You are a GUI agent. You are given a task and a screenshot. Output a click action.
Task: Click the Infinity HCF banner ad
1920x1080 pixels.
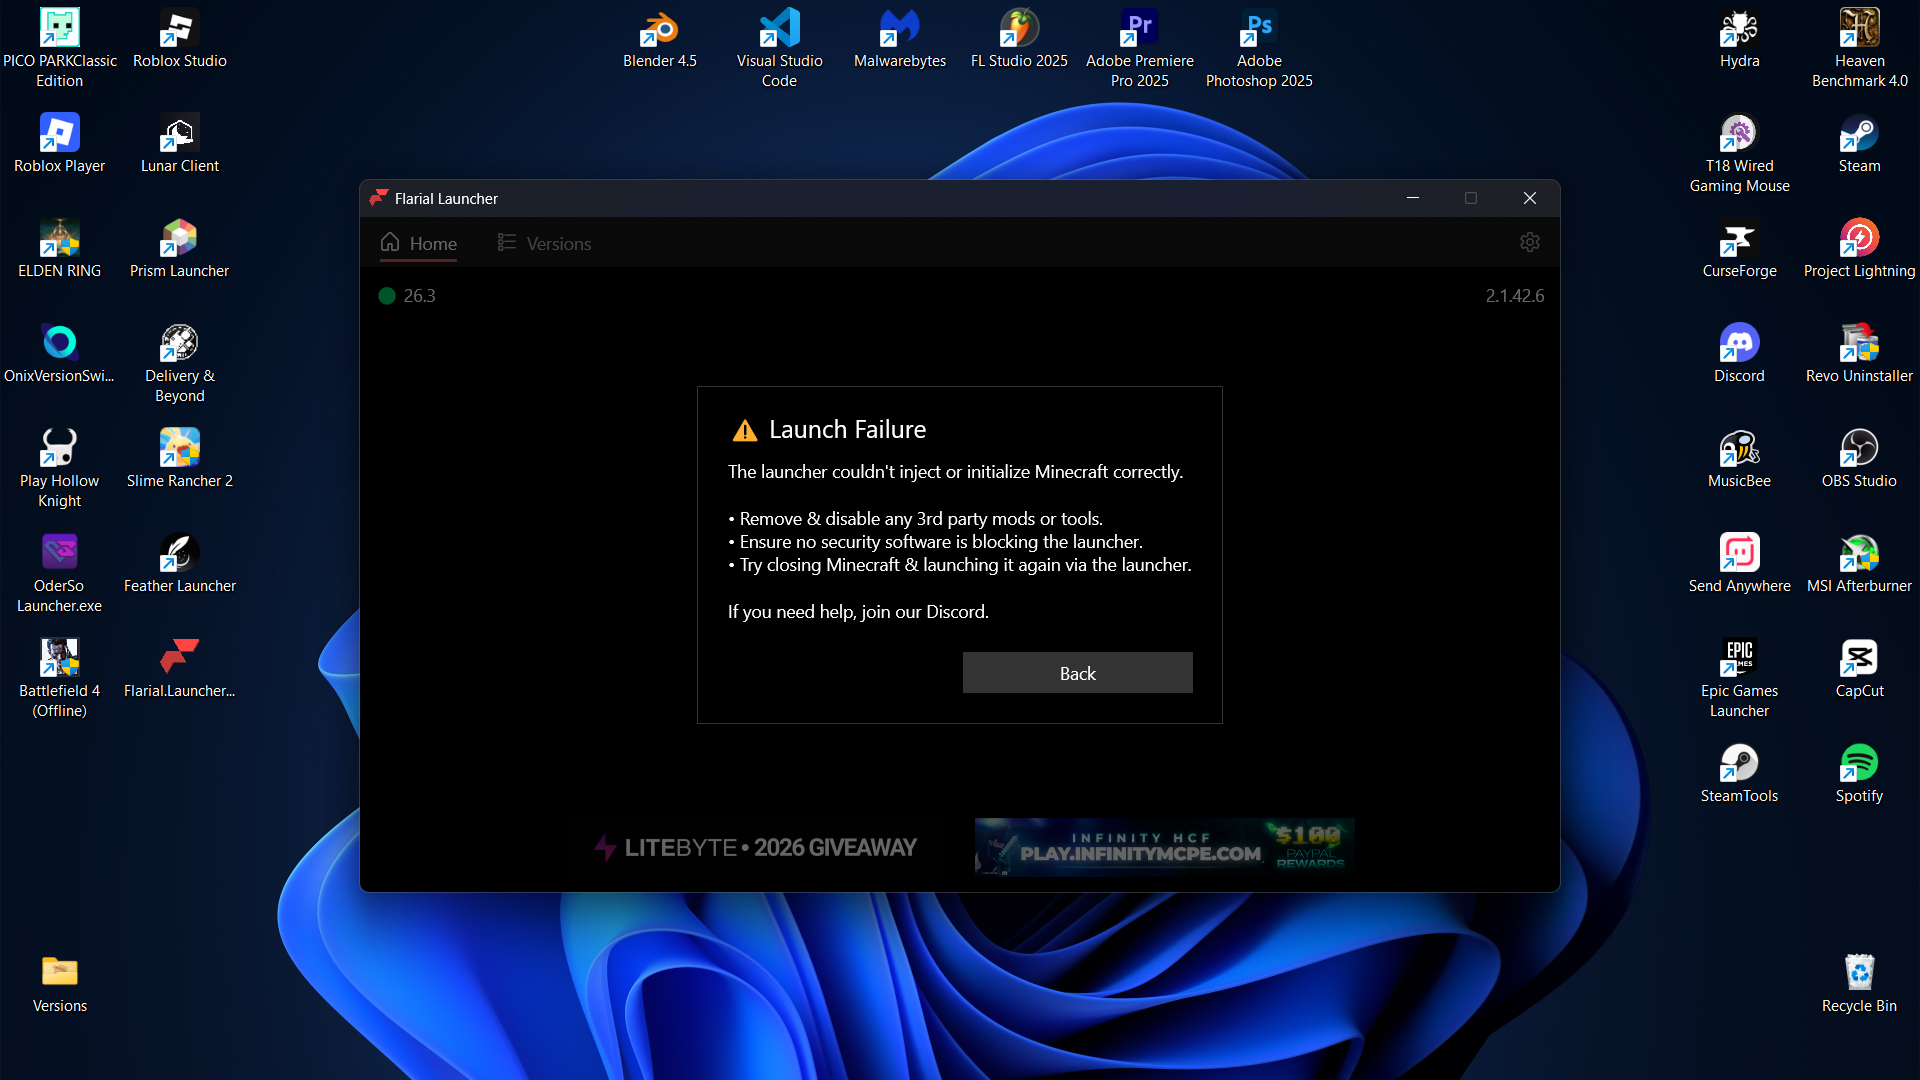pyautogui.click(x=1163, y=847)
